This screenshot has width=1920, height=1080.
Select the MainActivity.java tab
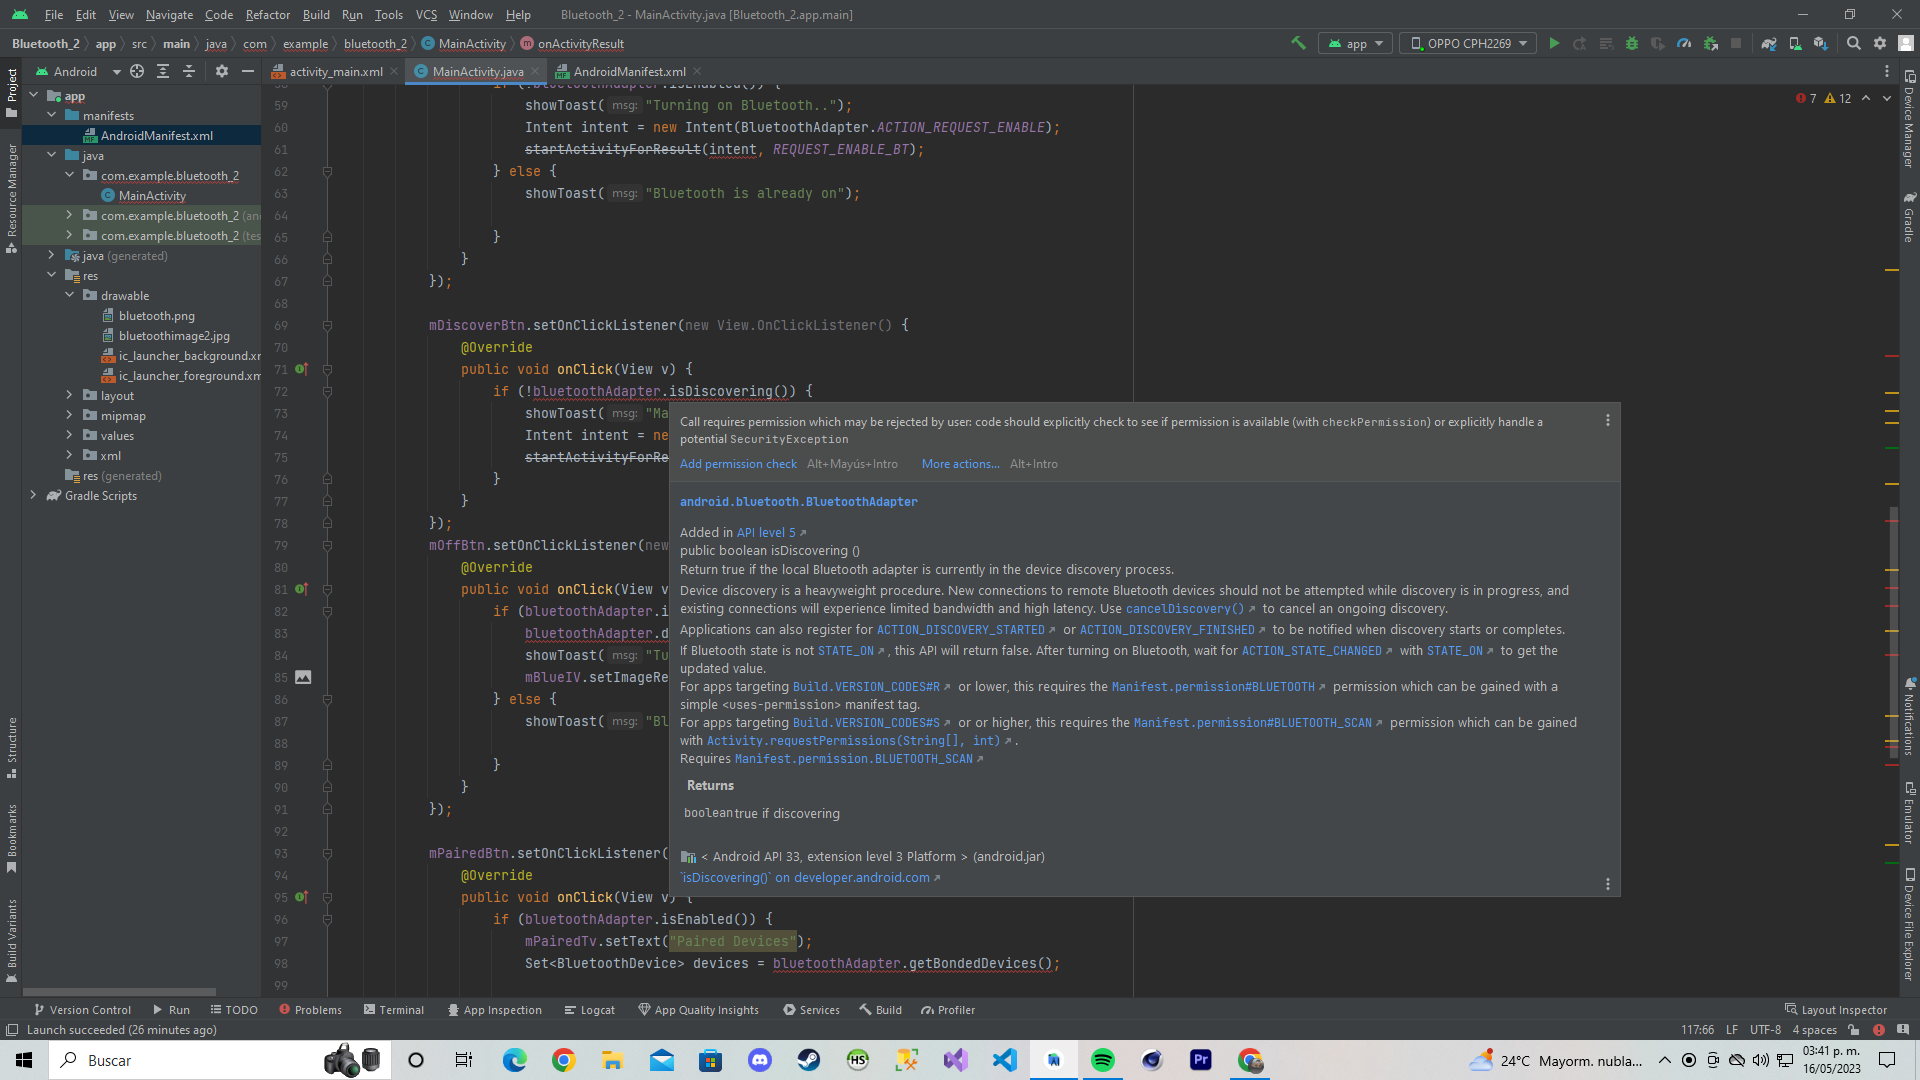(x=477, y=71)
